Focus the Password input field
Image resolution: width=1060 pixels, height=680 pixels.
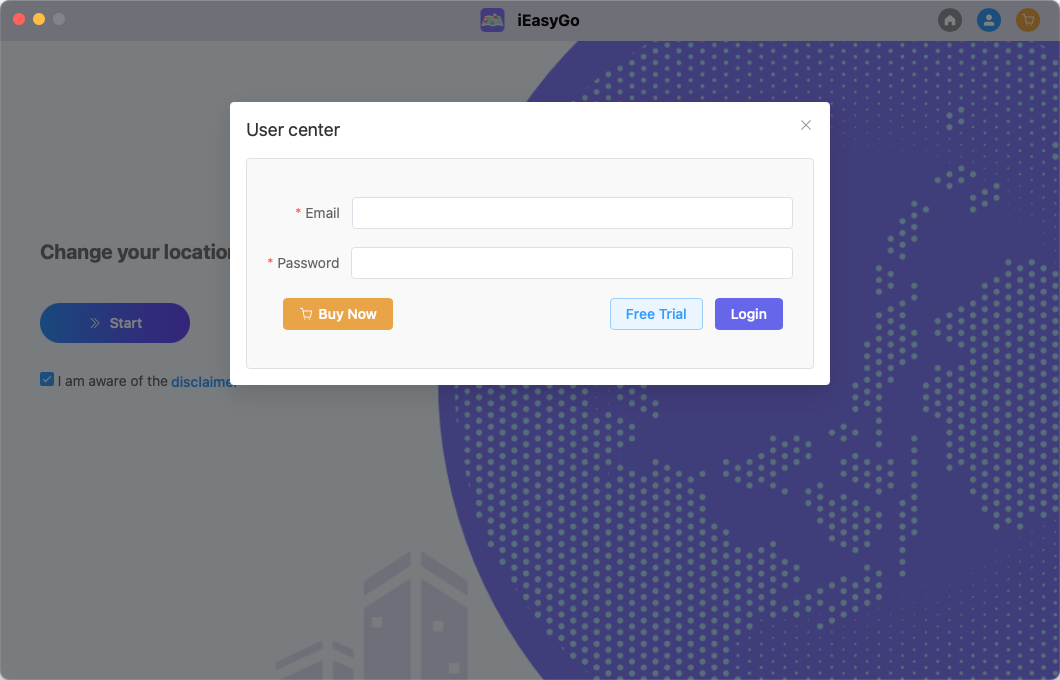click(x=572, y=263)
